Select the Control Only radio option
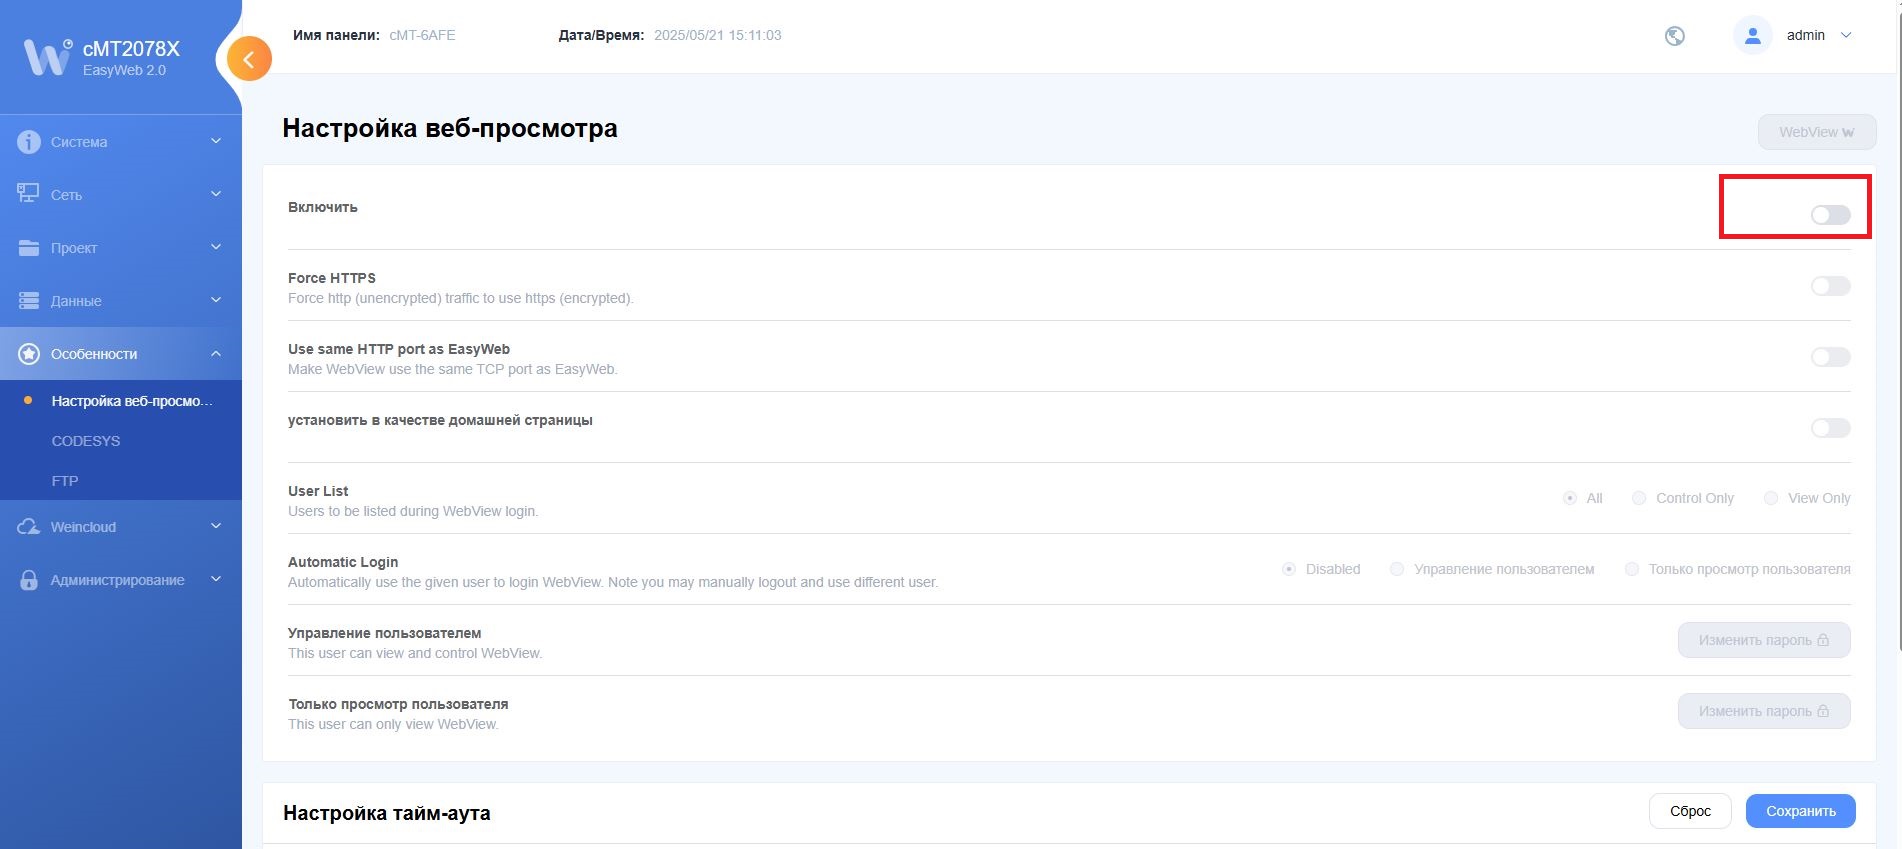The image size is (1902, 849). 1639,498
